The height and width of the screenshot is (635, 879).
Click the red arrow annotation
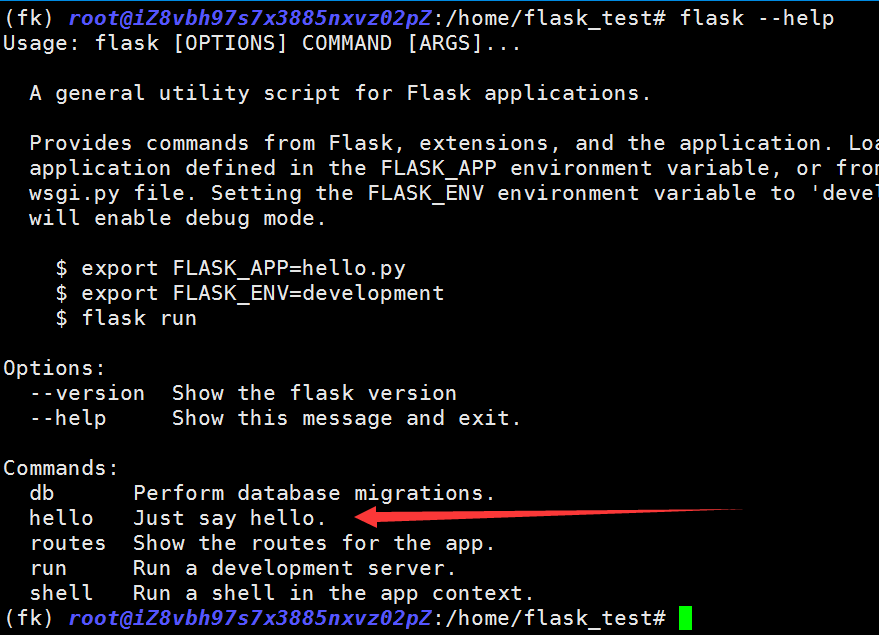pyautogui.click(x=548, y=515)
